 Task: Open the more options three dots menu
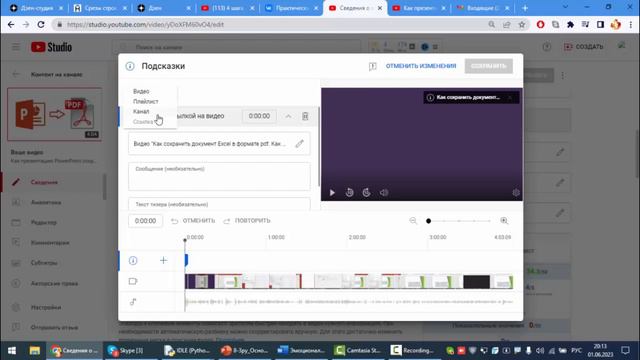[562, 76]
